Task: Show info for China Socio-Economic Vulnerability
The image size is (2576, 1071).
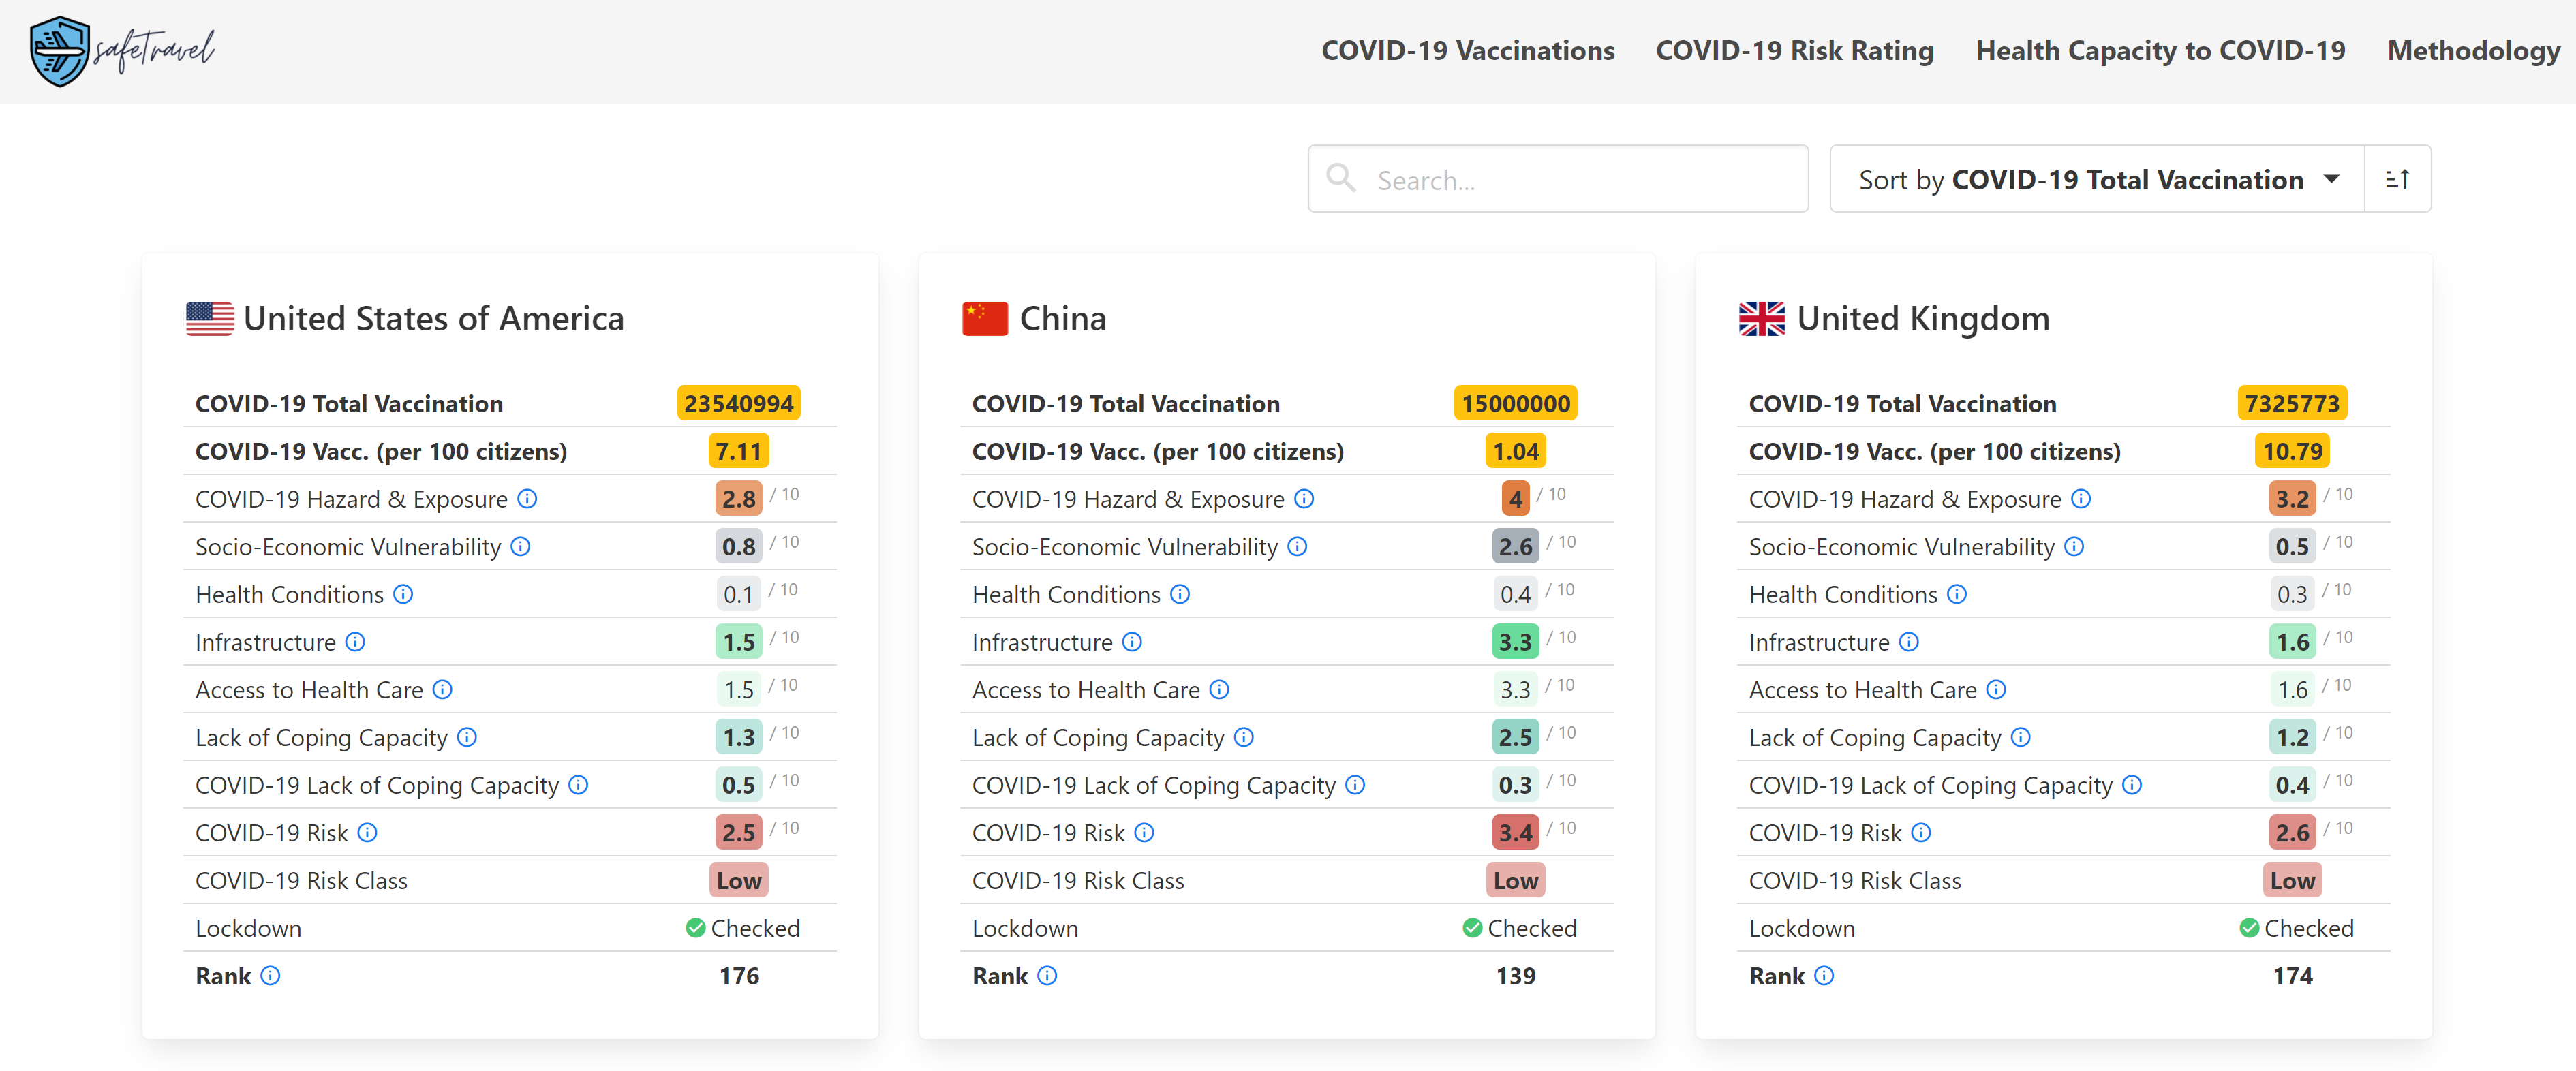Action: click(x=1297, y=546)
